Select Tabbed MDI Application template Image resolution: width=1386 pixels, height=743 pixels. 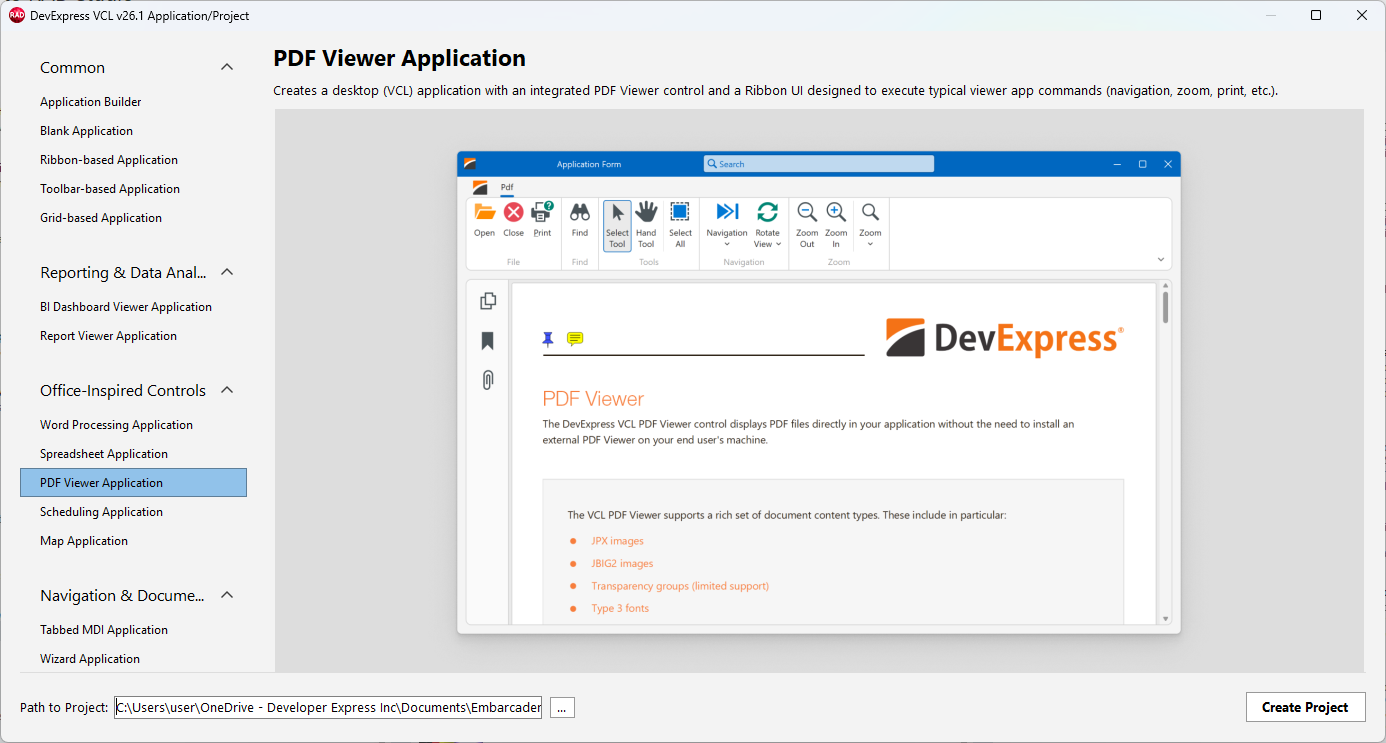[x=133, y=630]
